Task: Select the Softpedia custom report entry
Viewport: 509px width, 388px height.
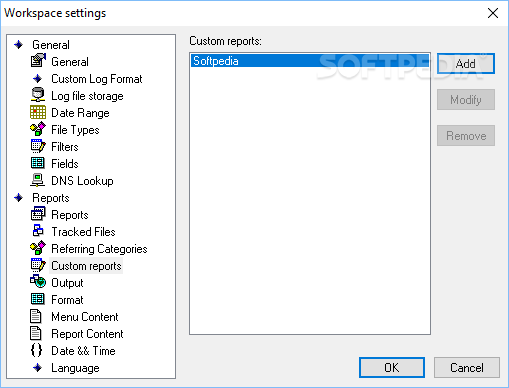Action: [310, 61]
